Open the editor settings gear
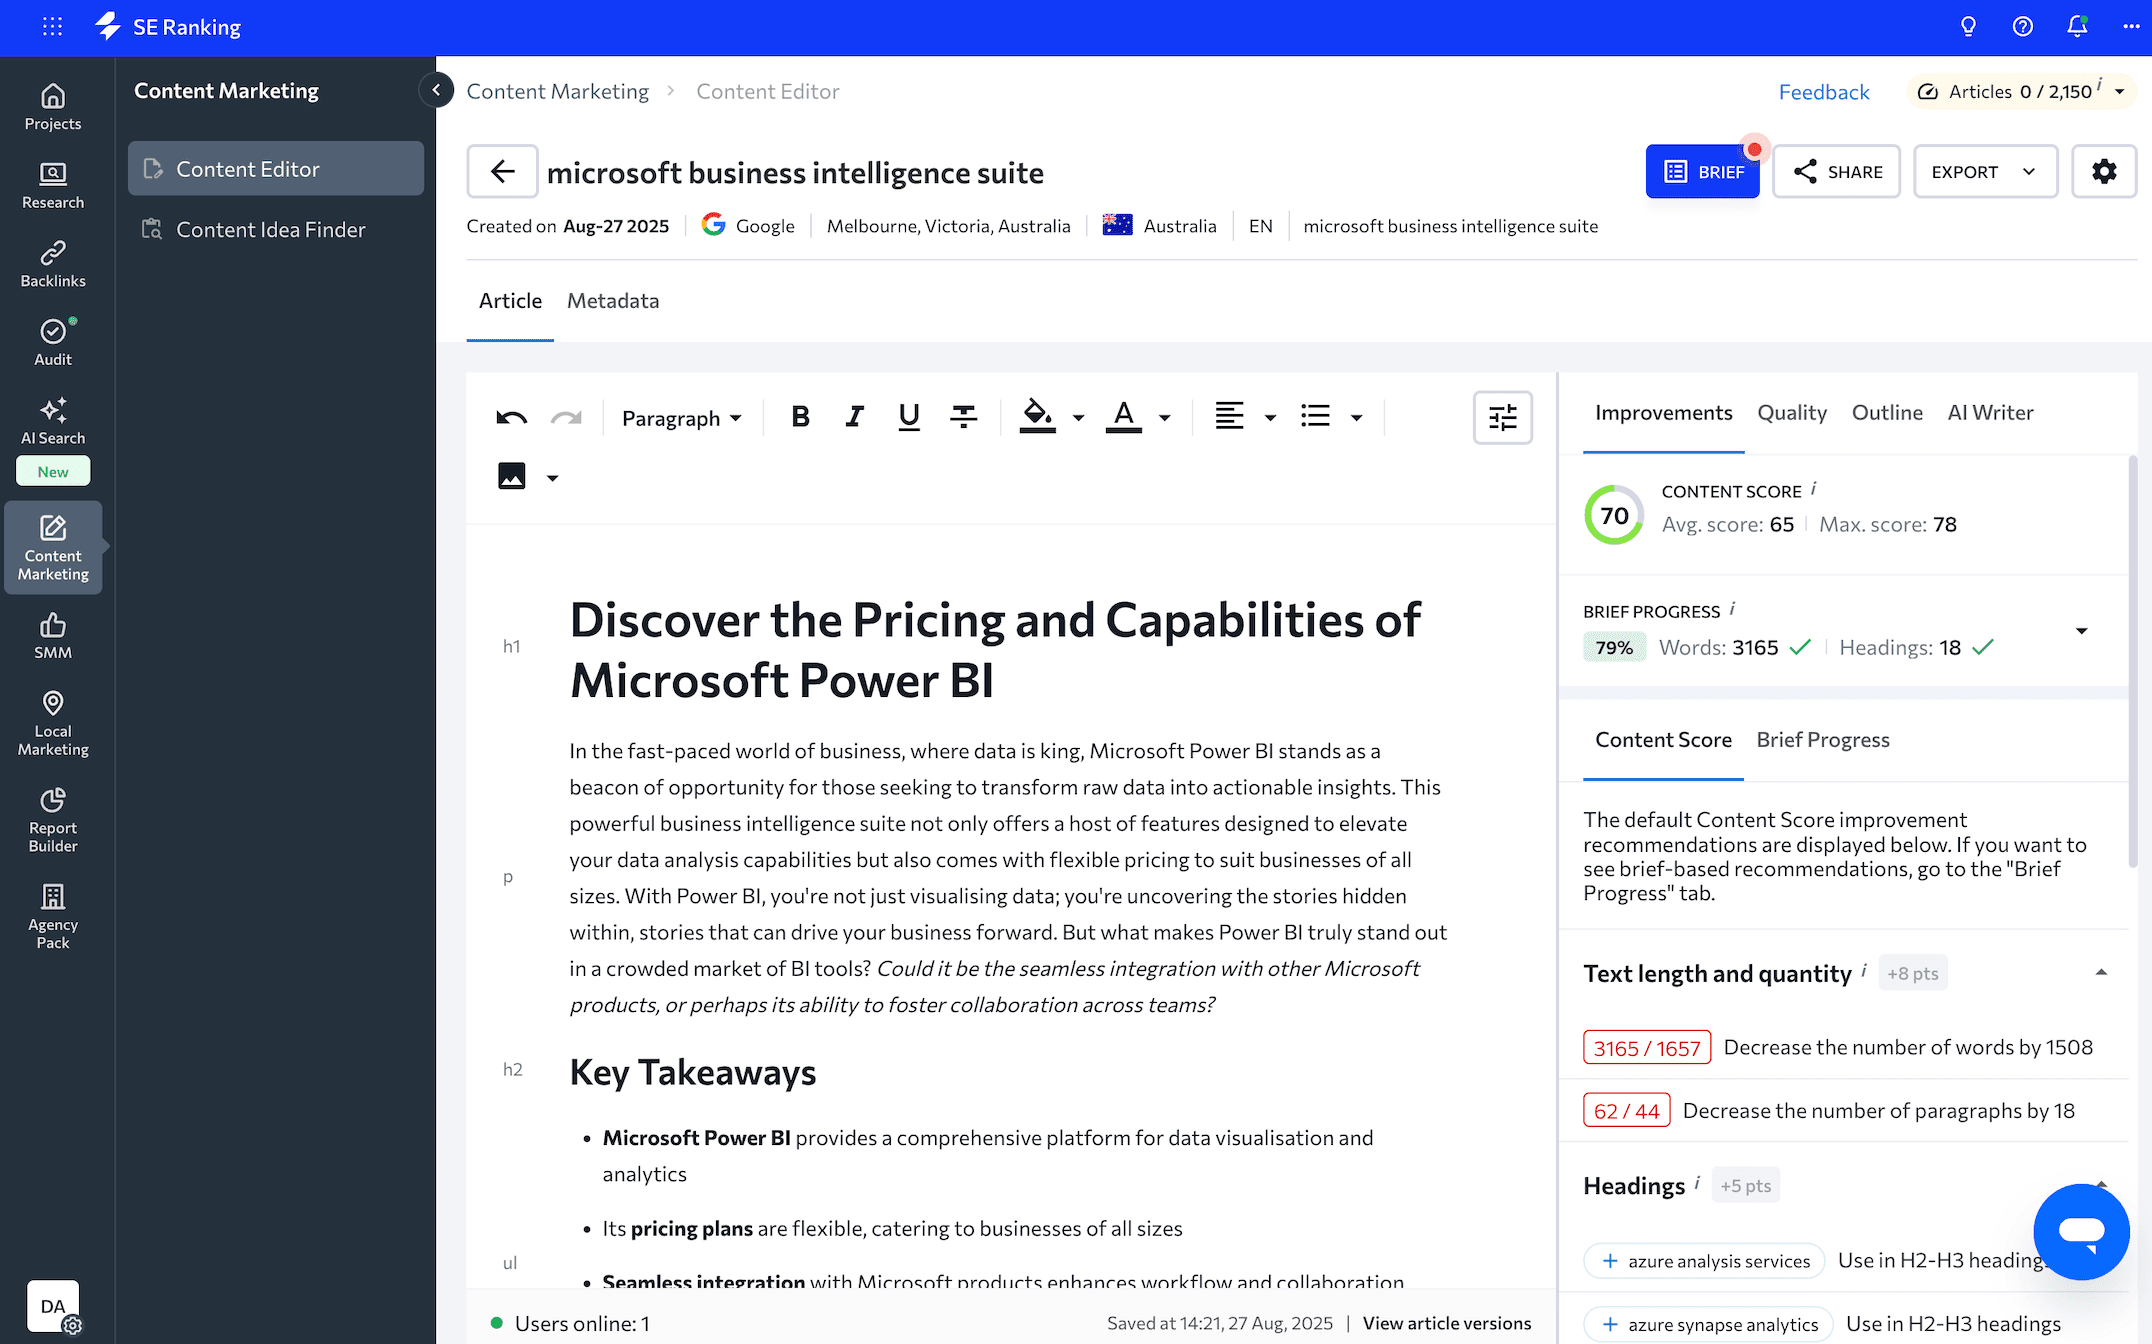Image resolution: width=2152 pixels, height=1344 pixels. coord(2104,171)
